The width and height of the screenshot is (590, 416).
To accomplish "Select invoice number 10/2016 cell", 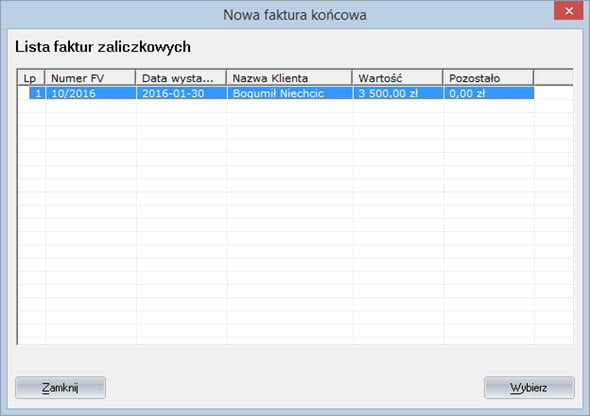I will [x=91, y=93].
